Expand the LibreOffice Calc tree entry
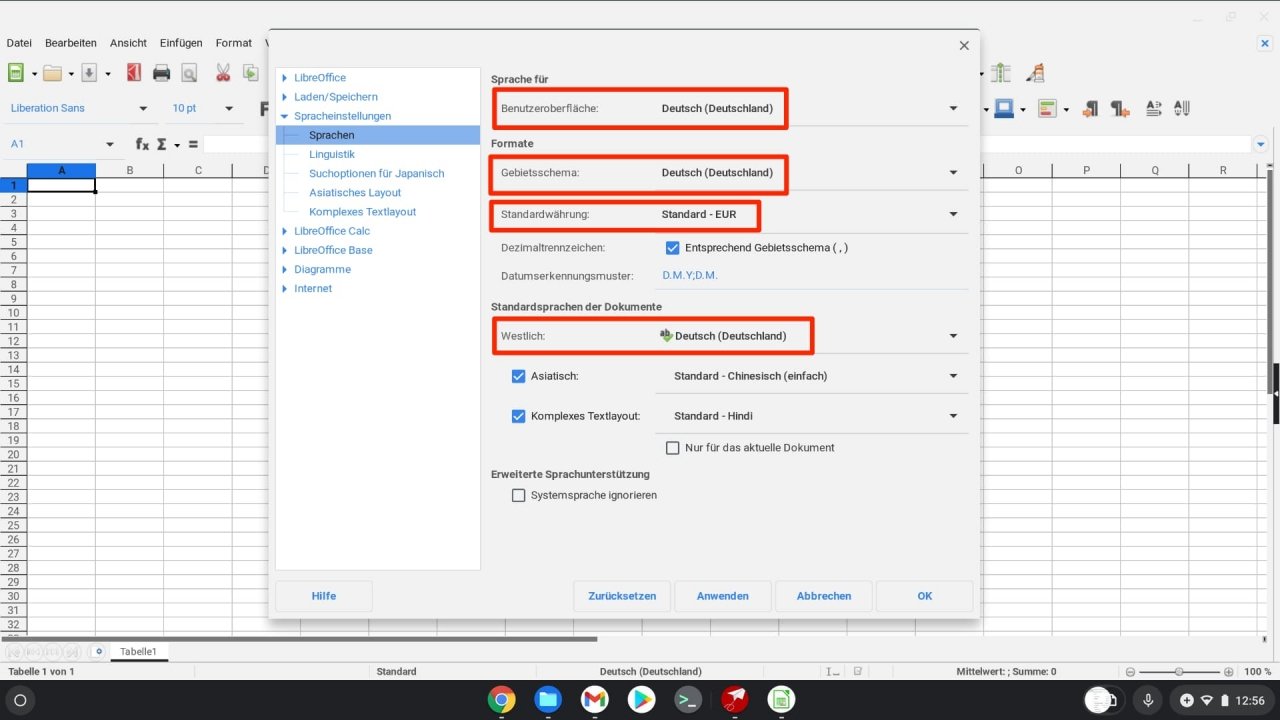The image size is (1280, 720). click(x=284, y=231)
